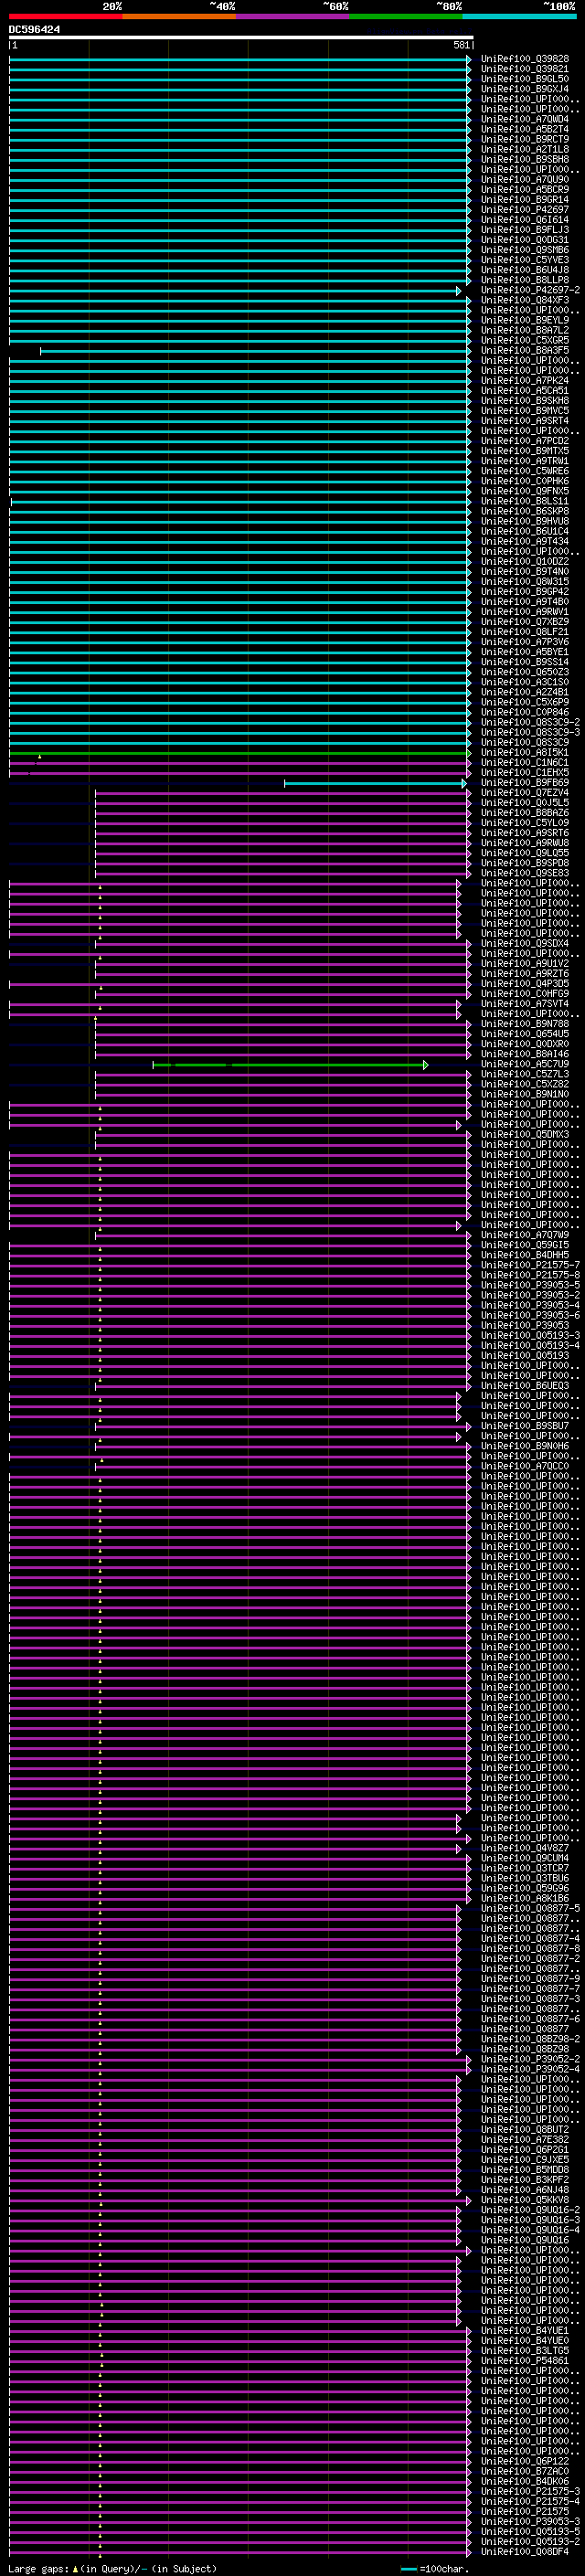Click hit label UniRef100_A7SVT4
Image resolution: width=585 pixels, height=2576 pixels.
point(525,1004)
